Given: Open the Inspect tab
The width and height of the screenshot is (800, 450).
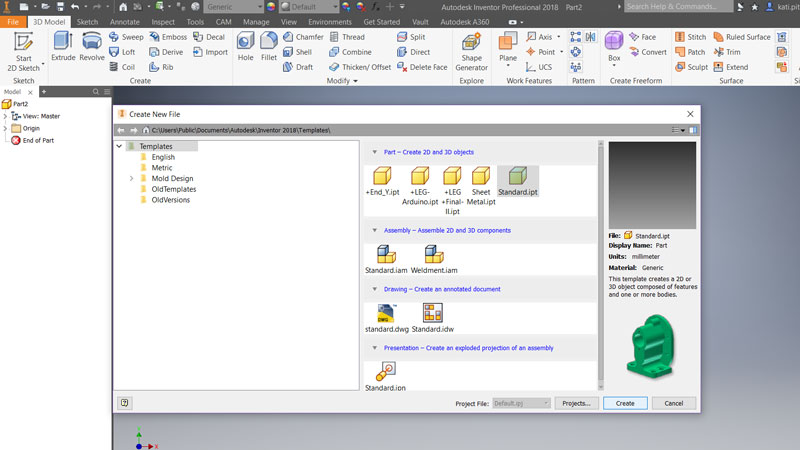Looking at the screenshot, I should point(163,22).
